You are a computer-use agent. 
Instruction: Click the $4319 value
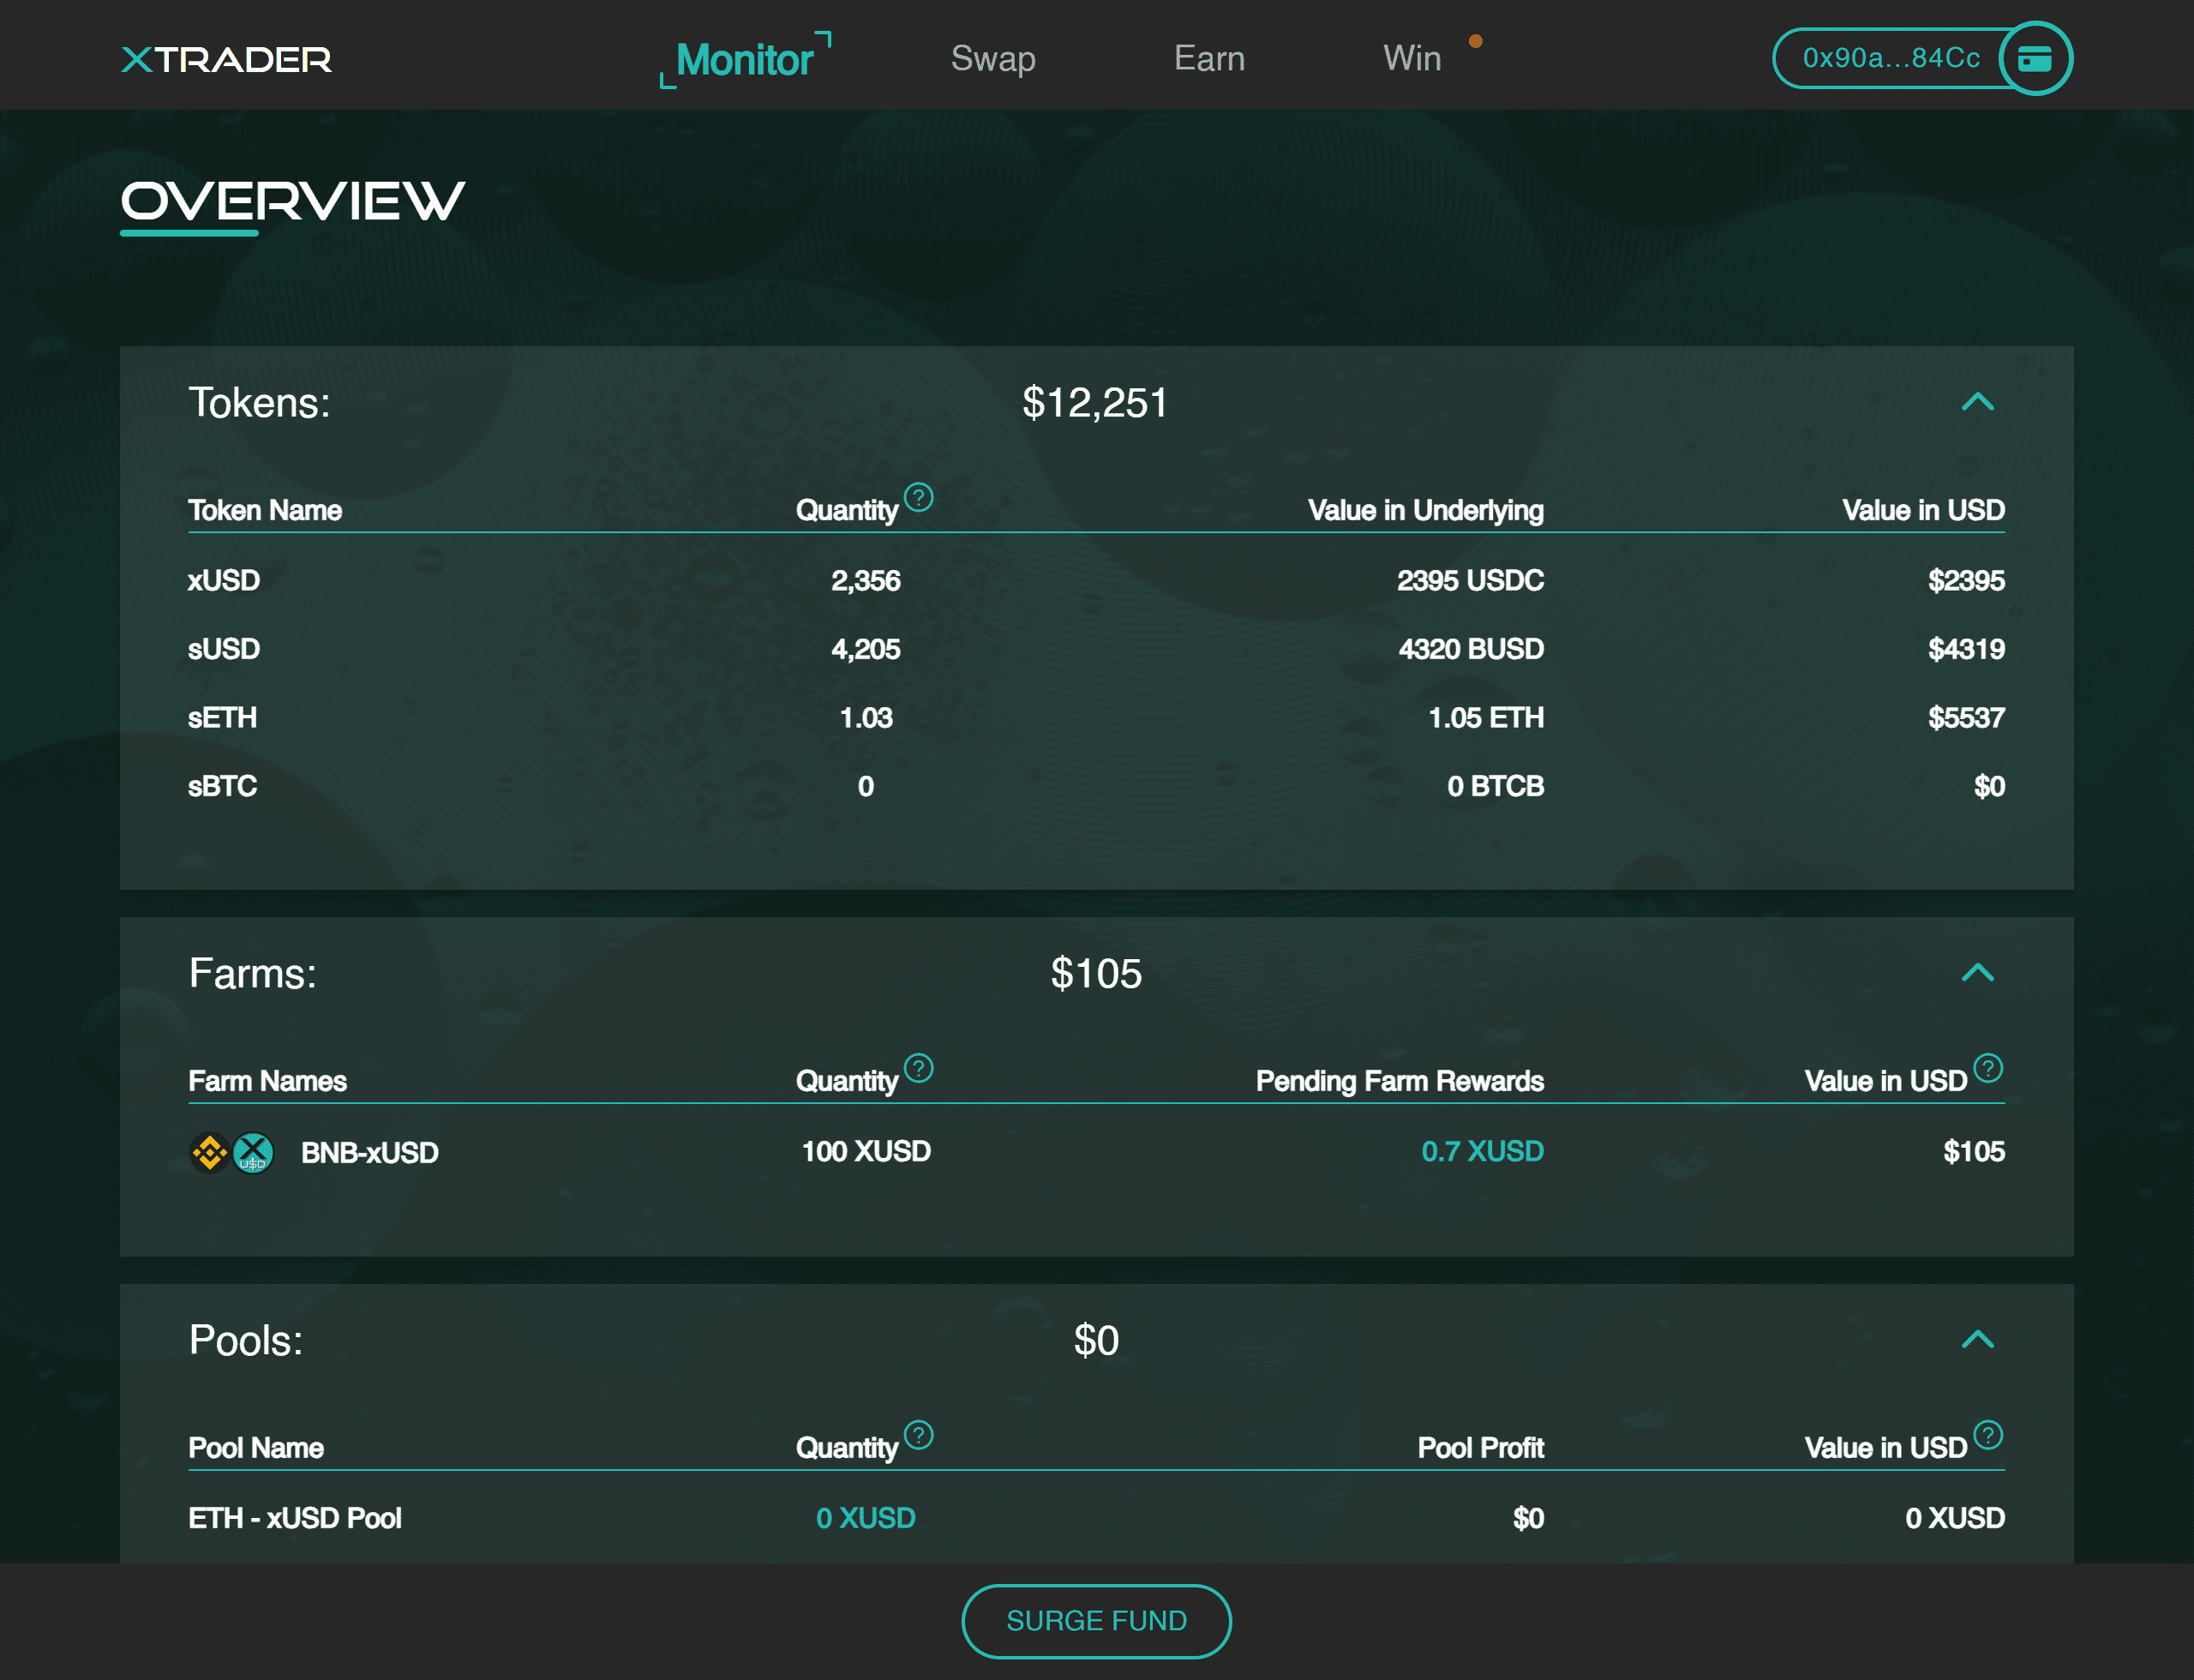pyautogui.click(x=1966, y=649)
